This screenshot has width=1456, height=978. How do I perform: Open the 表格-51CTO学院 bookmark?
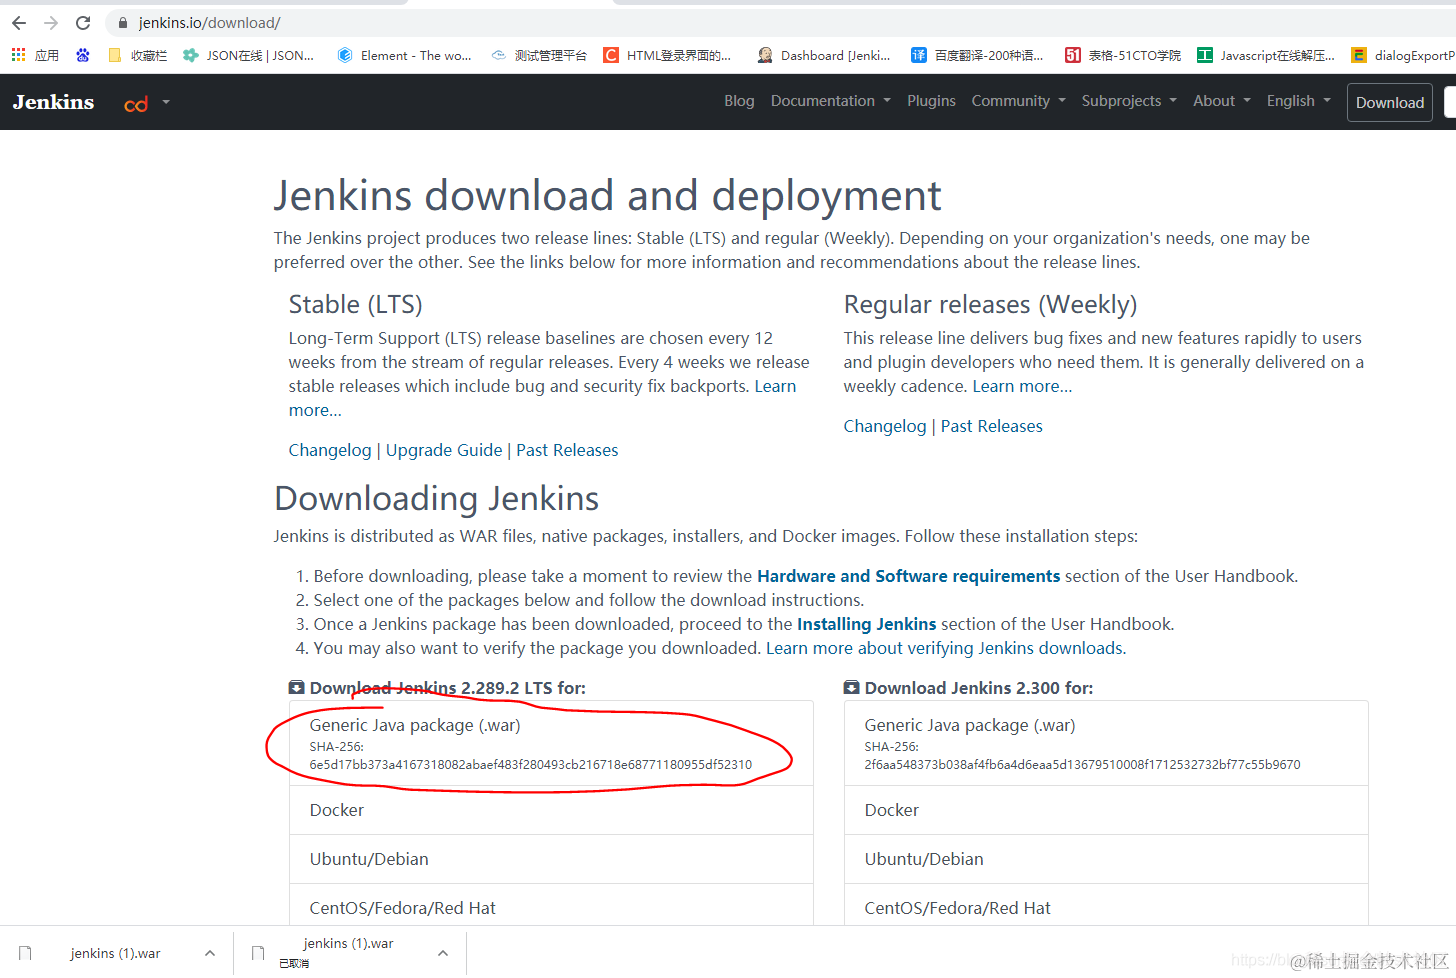(1123, 55)
